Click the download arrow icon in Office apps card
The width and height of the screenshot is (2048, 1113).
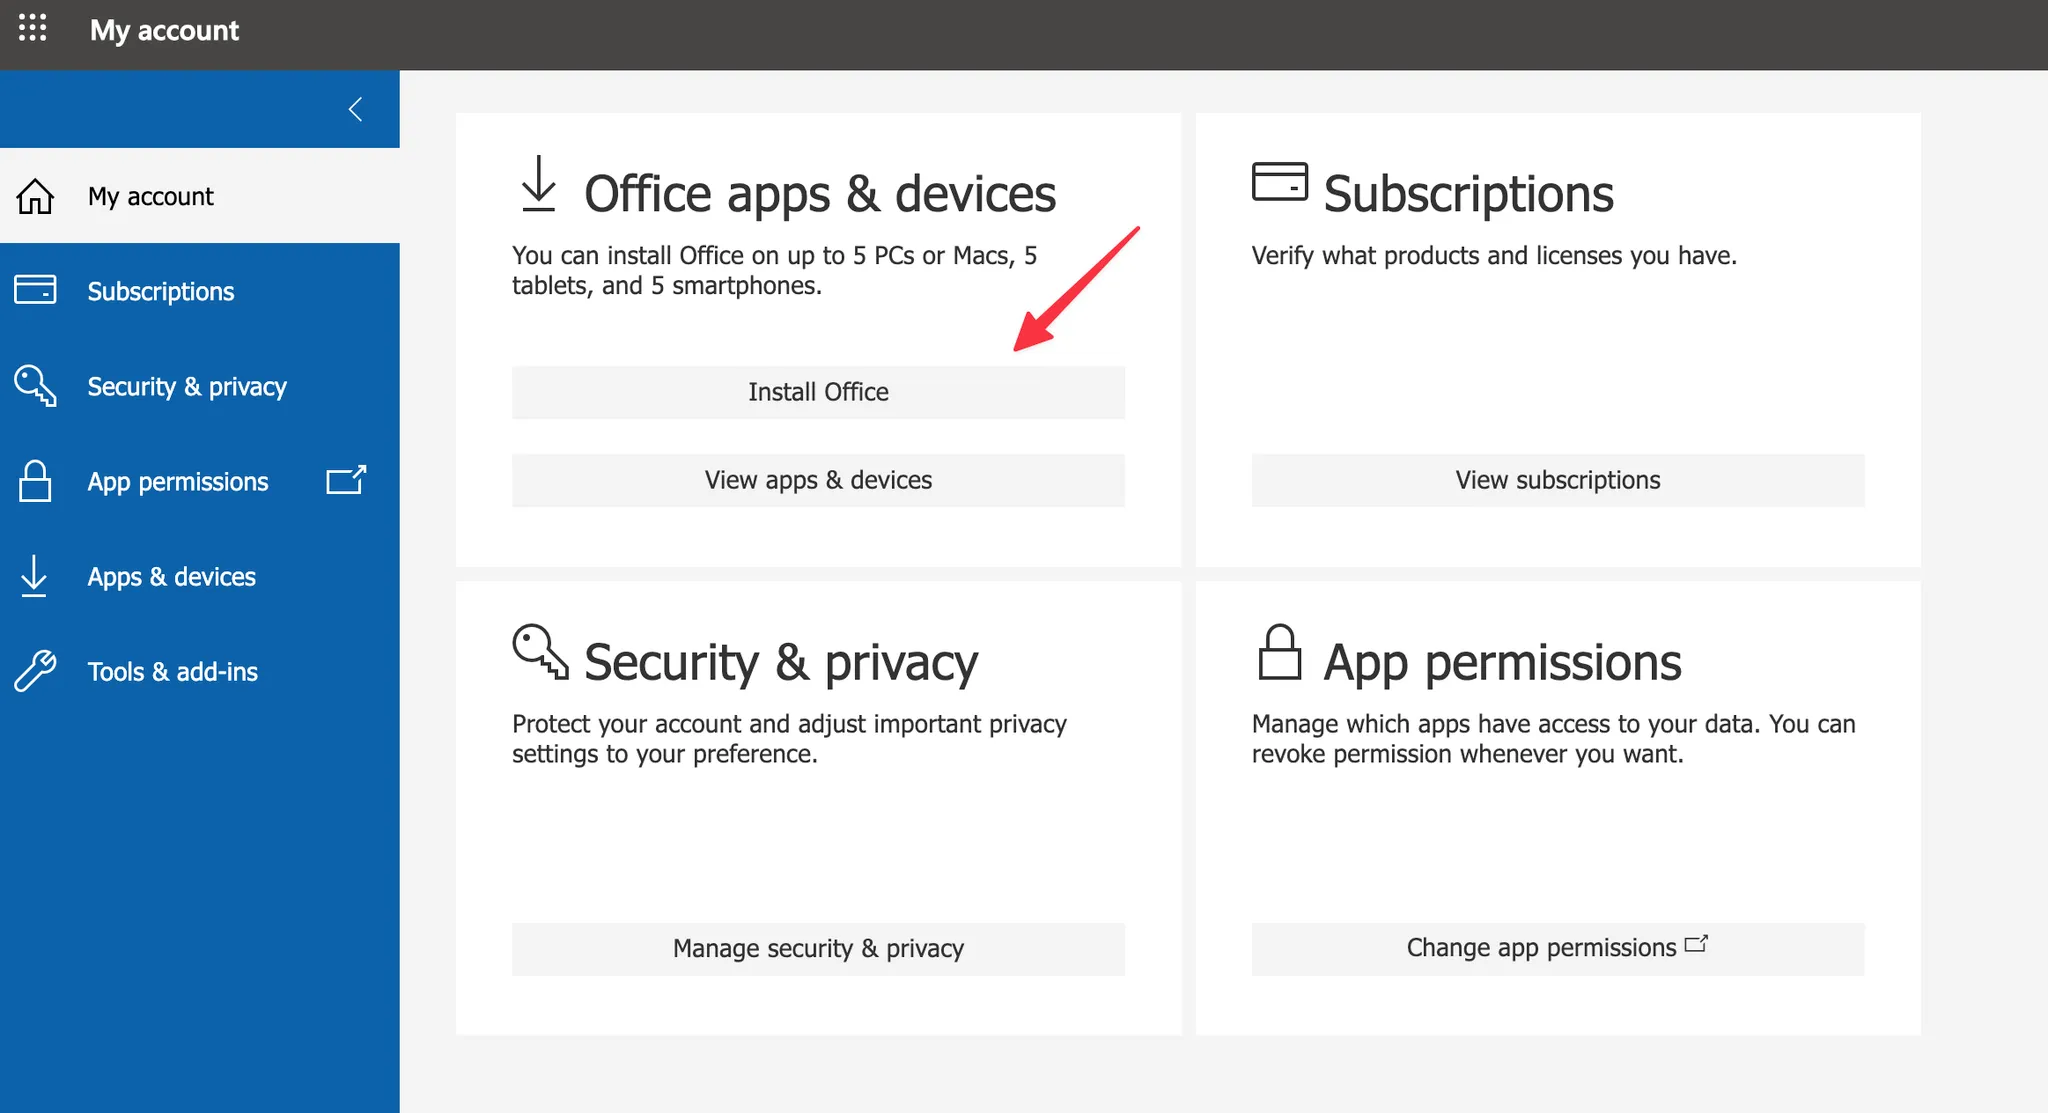pyautogui.click(x=539, y=184)
